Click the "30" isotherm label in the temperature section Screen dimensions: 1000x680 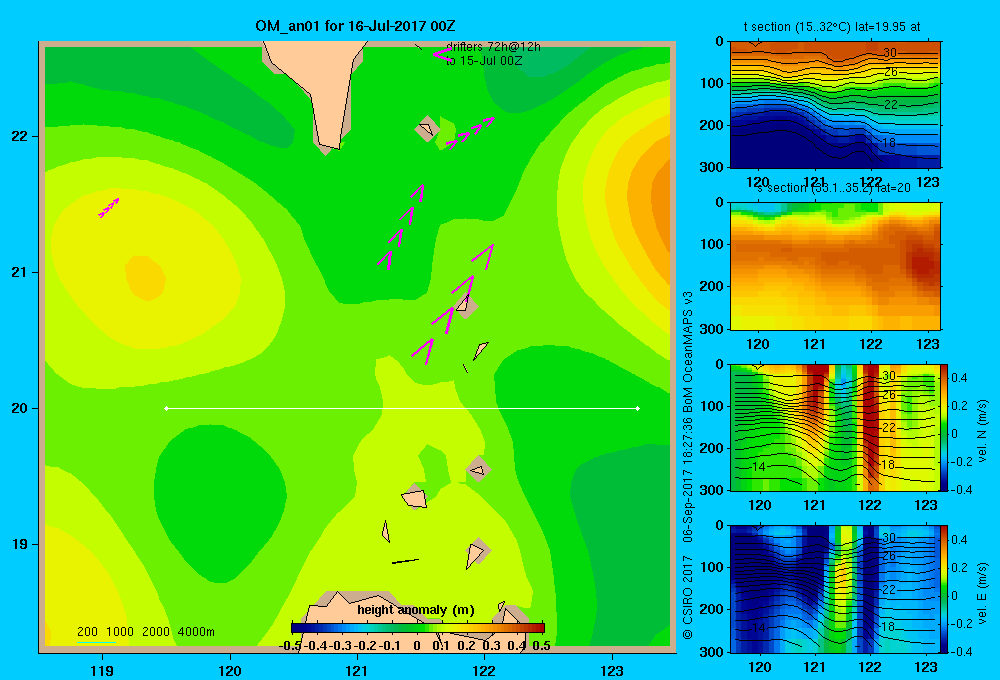[x=890, y=53]
